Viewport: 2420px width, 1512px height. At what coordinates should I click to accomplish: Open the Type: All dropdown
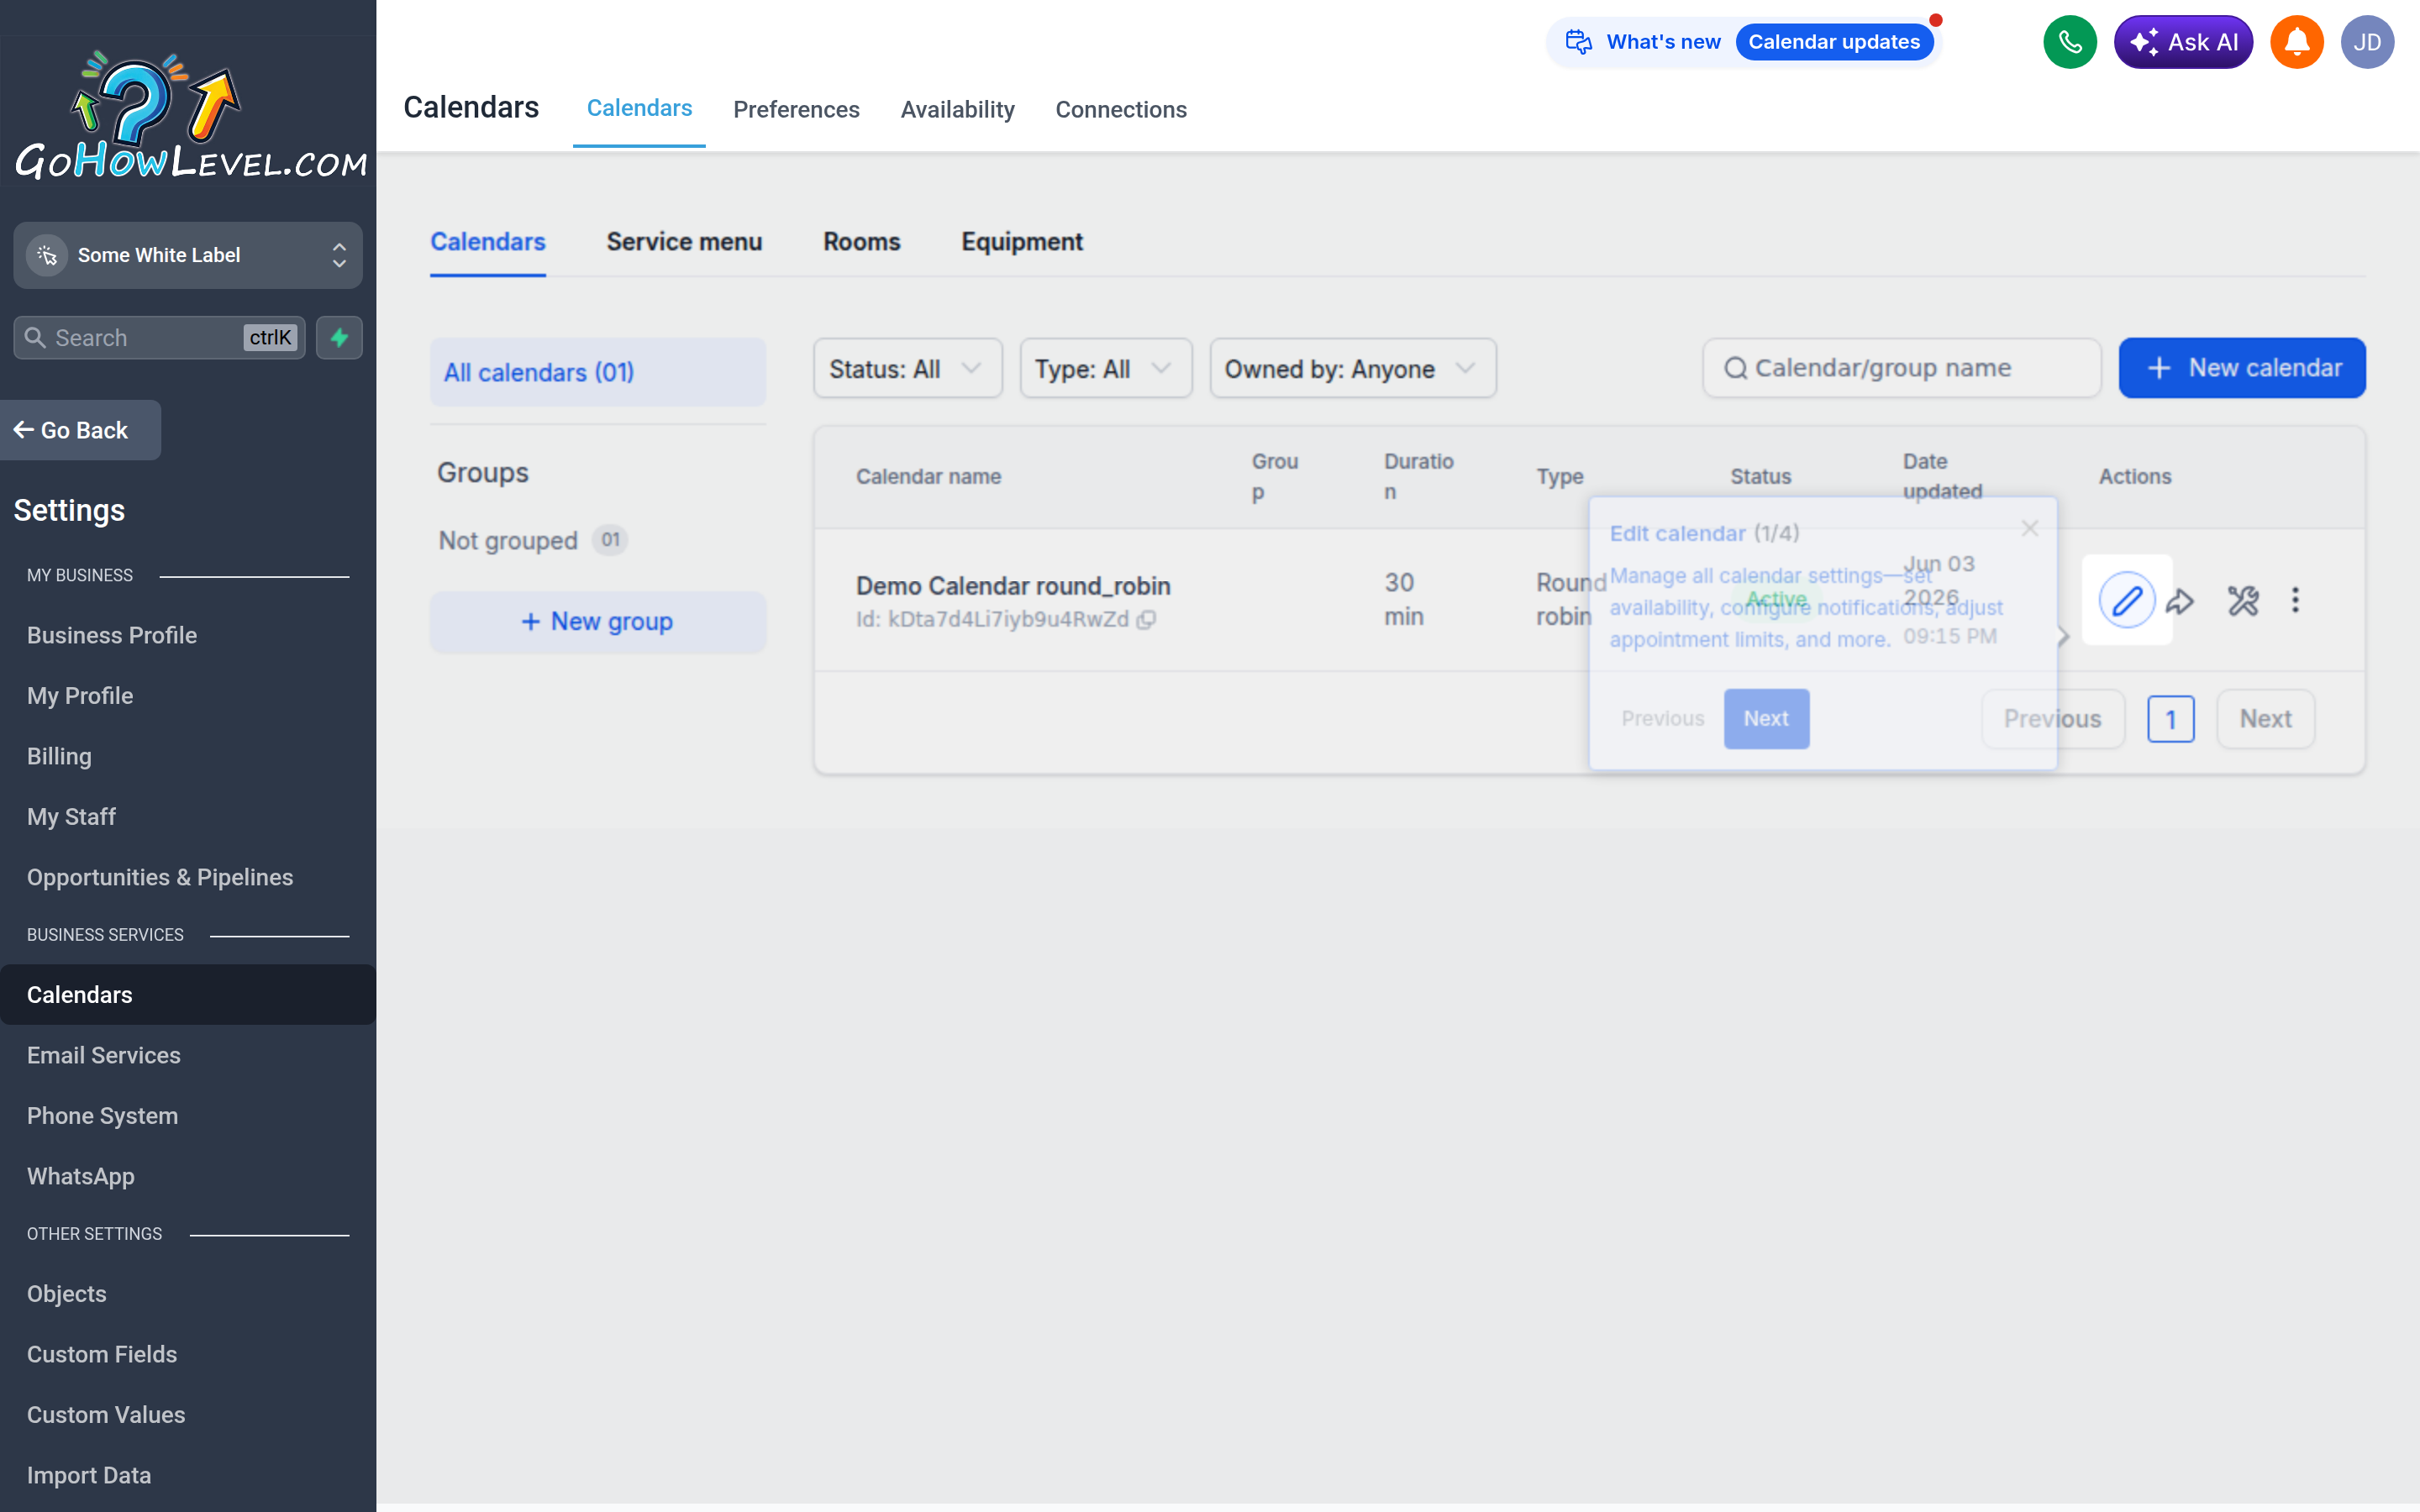point(1105,369)
